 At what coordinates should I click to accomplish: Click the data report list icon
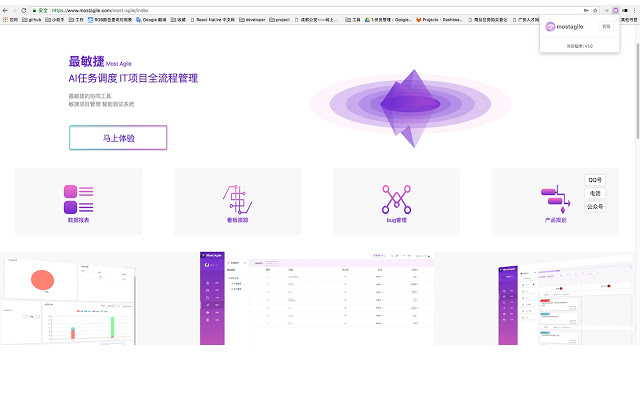[78, 199]
